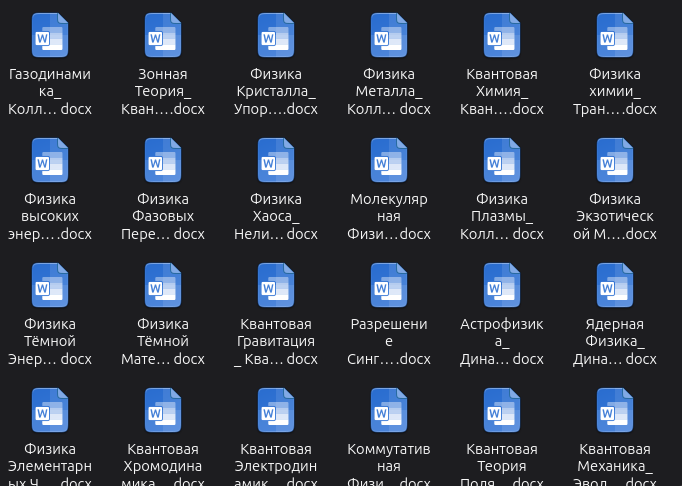This screenshot has height=486, width=682.
Task: Click the Коммутативная Физи document icon
Action: (x=389, y=410)
